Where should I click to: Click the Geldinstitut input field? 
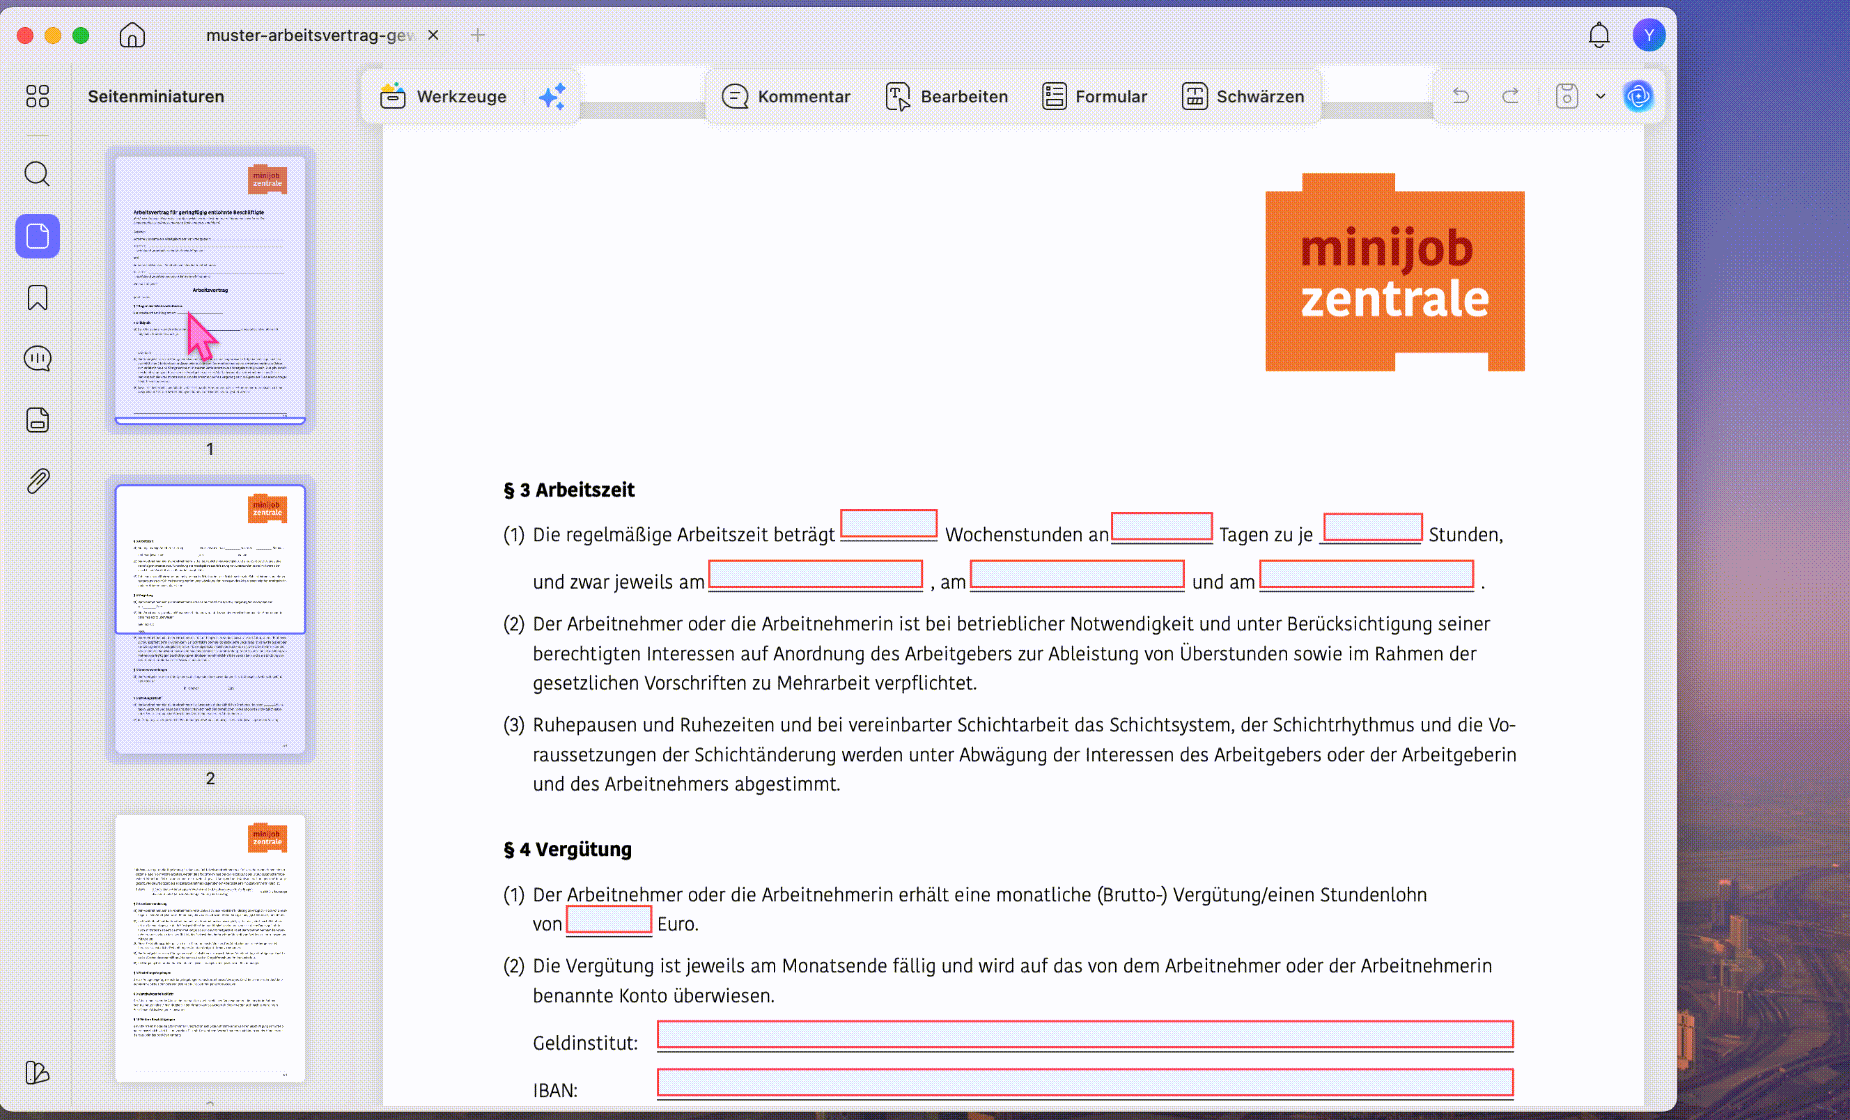(x=1085, y=1035)
